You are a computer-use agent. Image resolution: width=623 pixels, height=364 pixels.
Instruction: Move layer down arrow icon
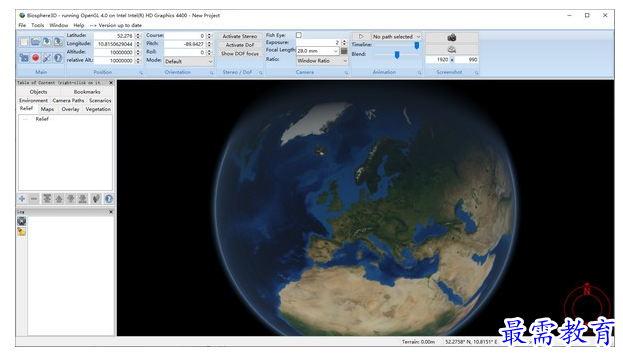(x=71, y=198)
